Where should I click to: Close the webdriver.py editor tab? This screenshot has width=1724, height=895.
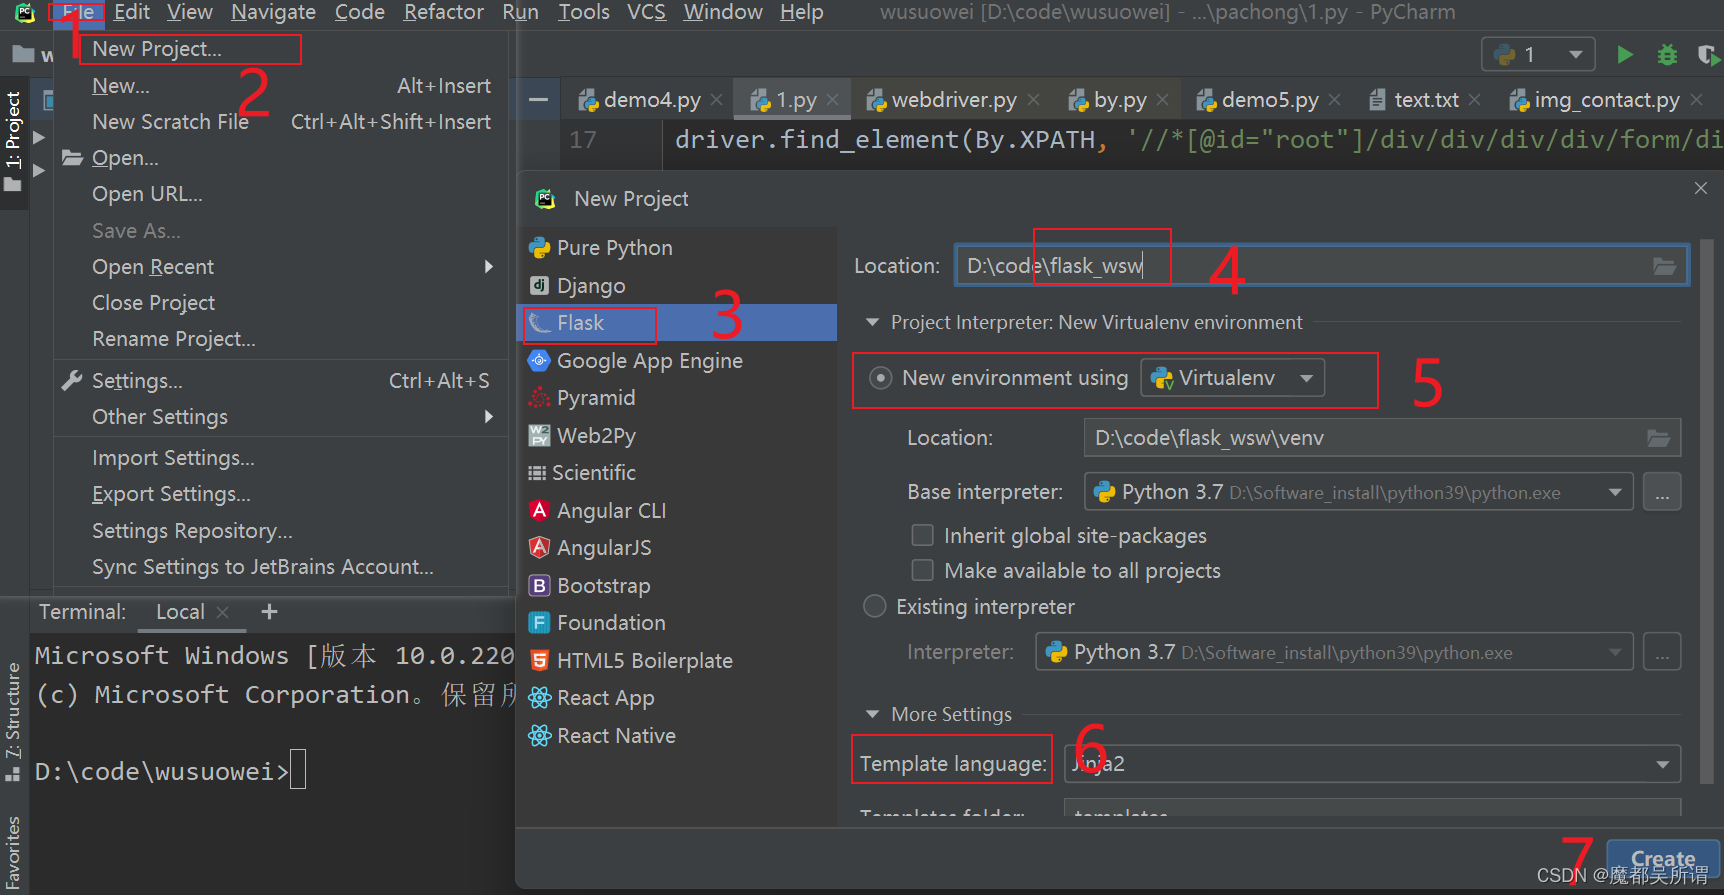coord(1033,100)
